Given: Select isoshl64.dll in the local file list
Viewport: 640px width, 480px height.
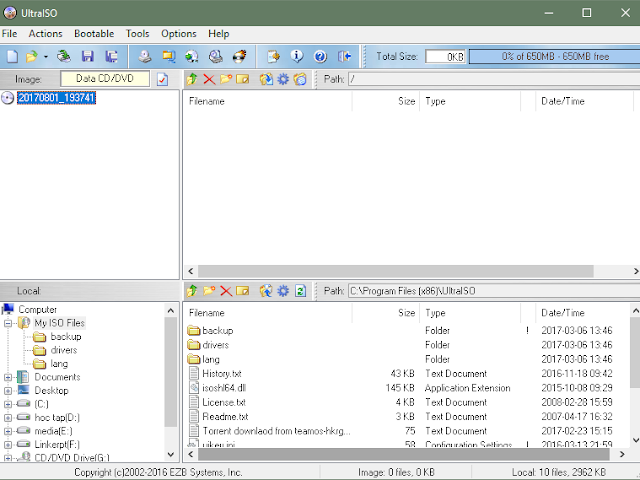Looking at the screenshot, I should pyautogui.click(x=224, y=388).
